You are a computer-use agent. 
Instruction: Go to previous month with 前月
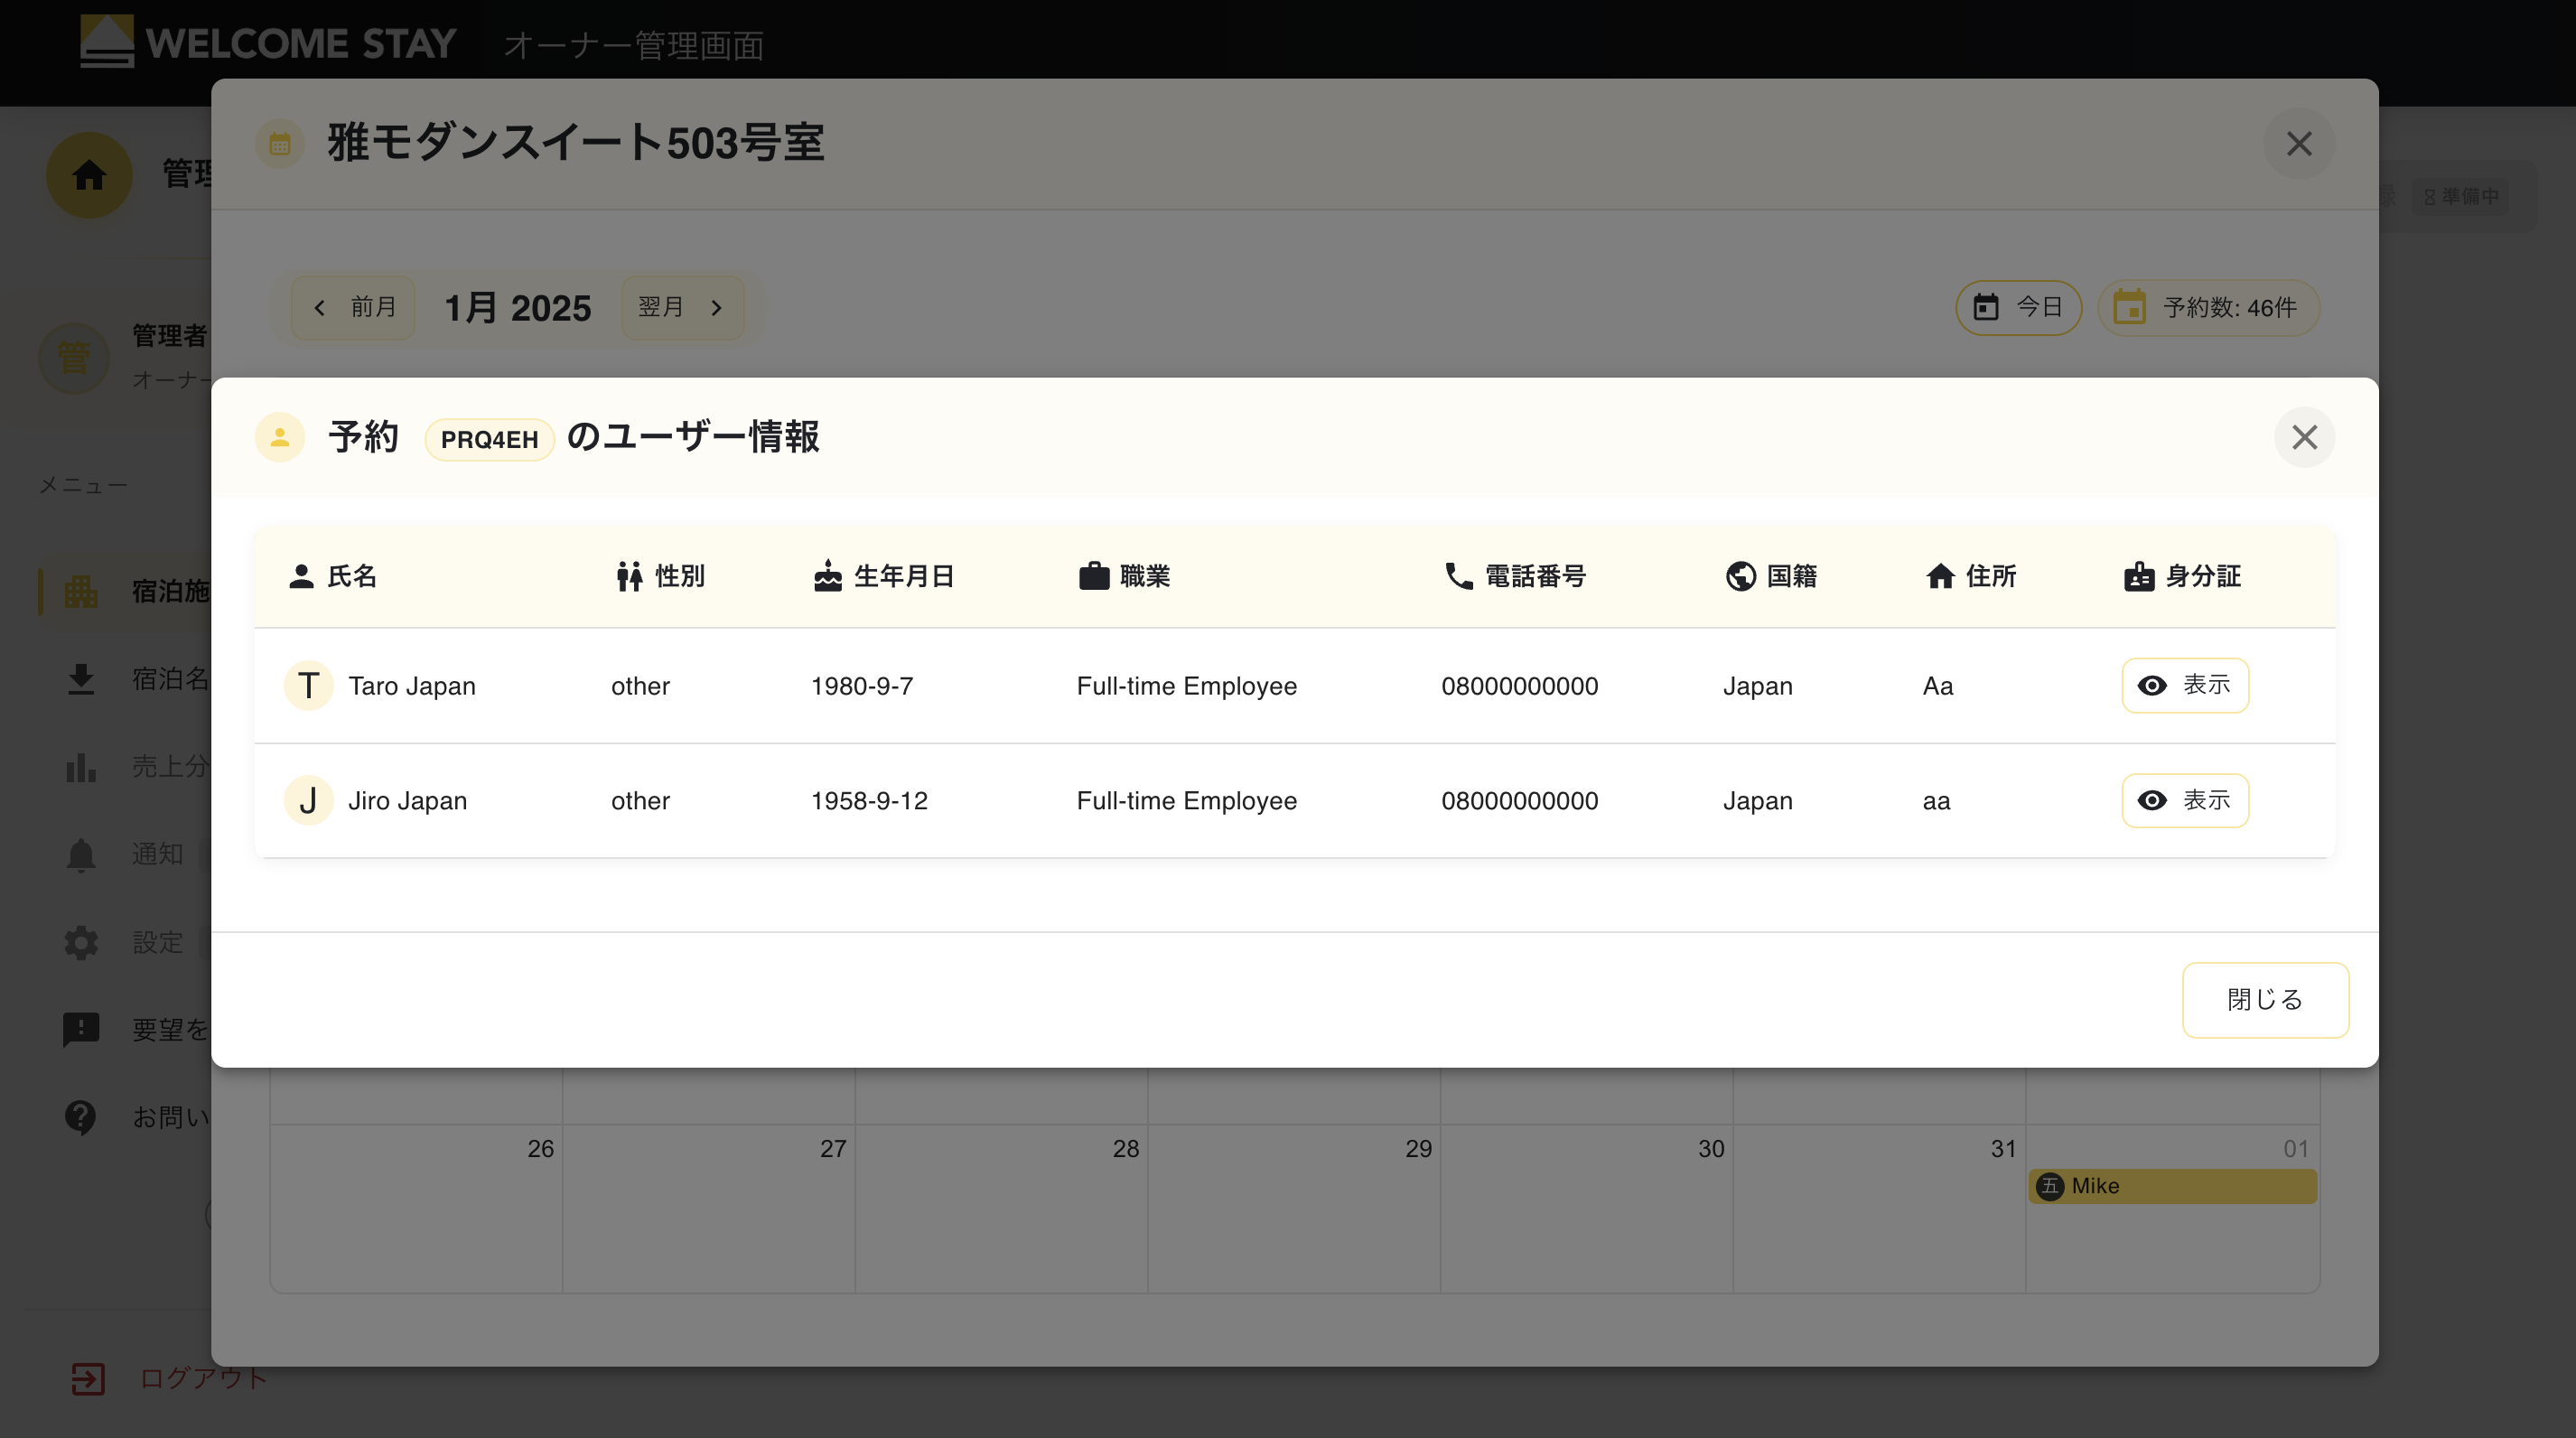click(x=354, y=307)
